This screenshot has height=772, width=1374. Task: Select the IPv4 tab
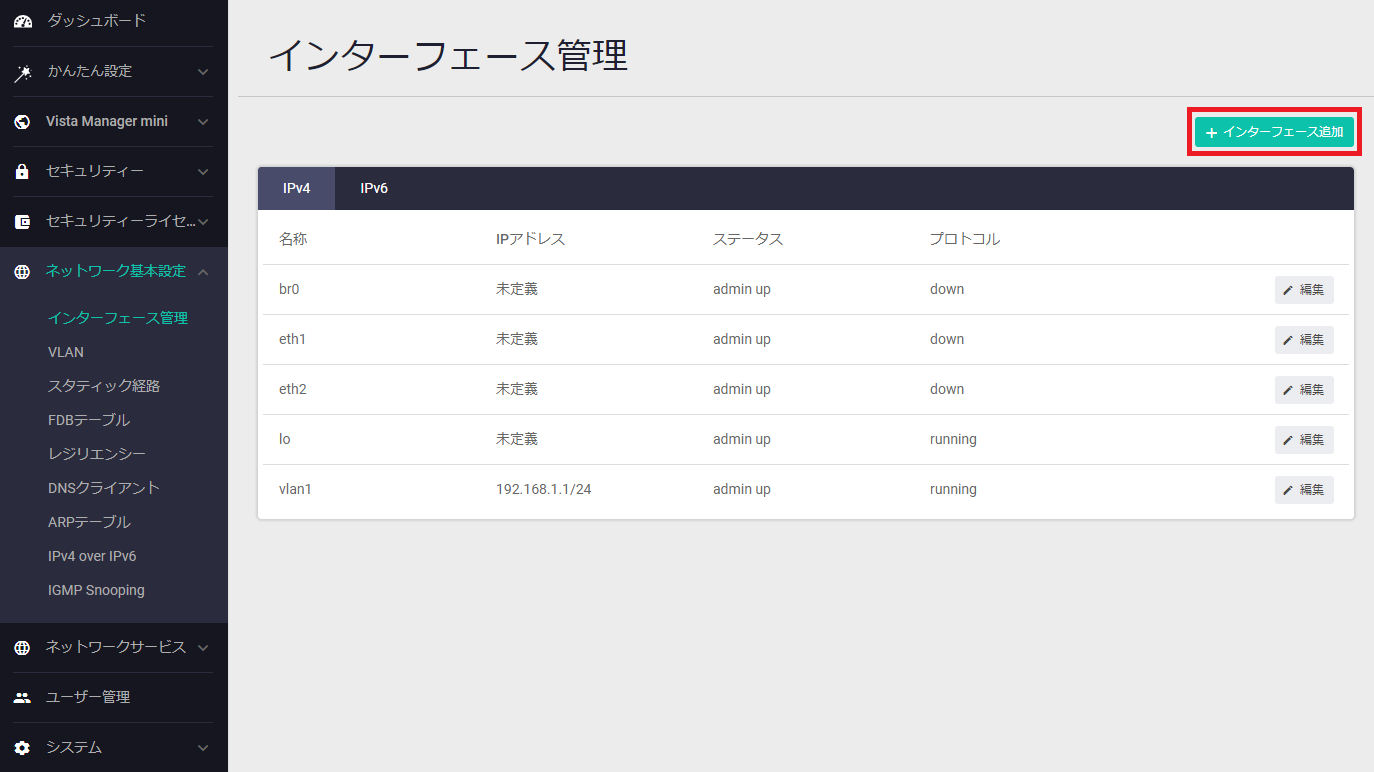click(296, 189)
